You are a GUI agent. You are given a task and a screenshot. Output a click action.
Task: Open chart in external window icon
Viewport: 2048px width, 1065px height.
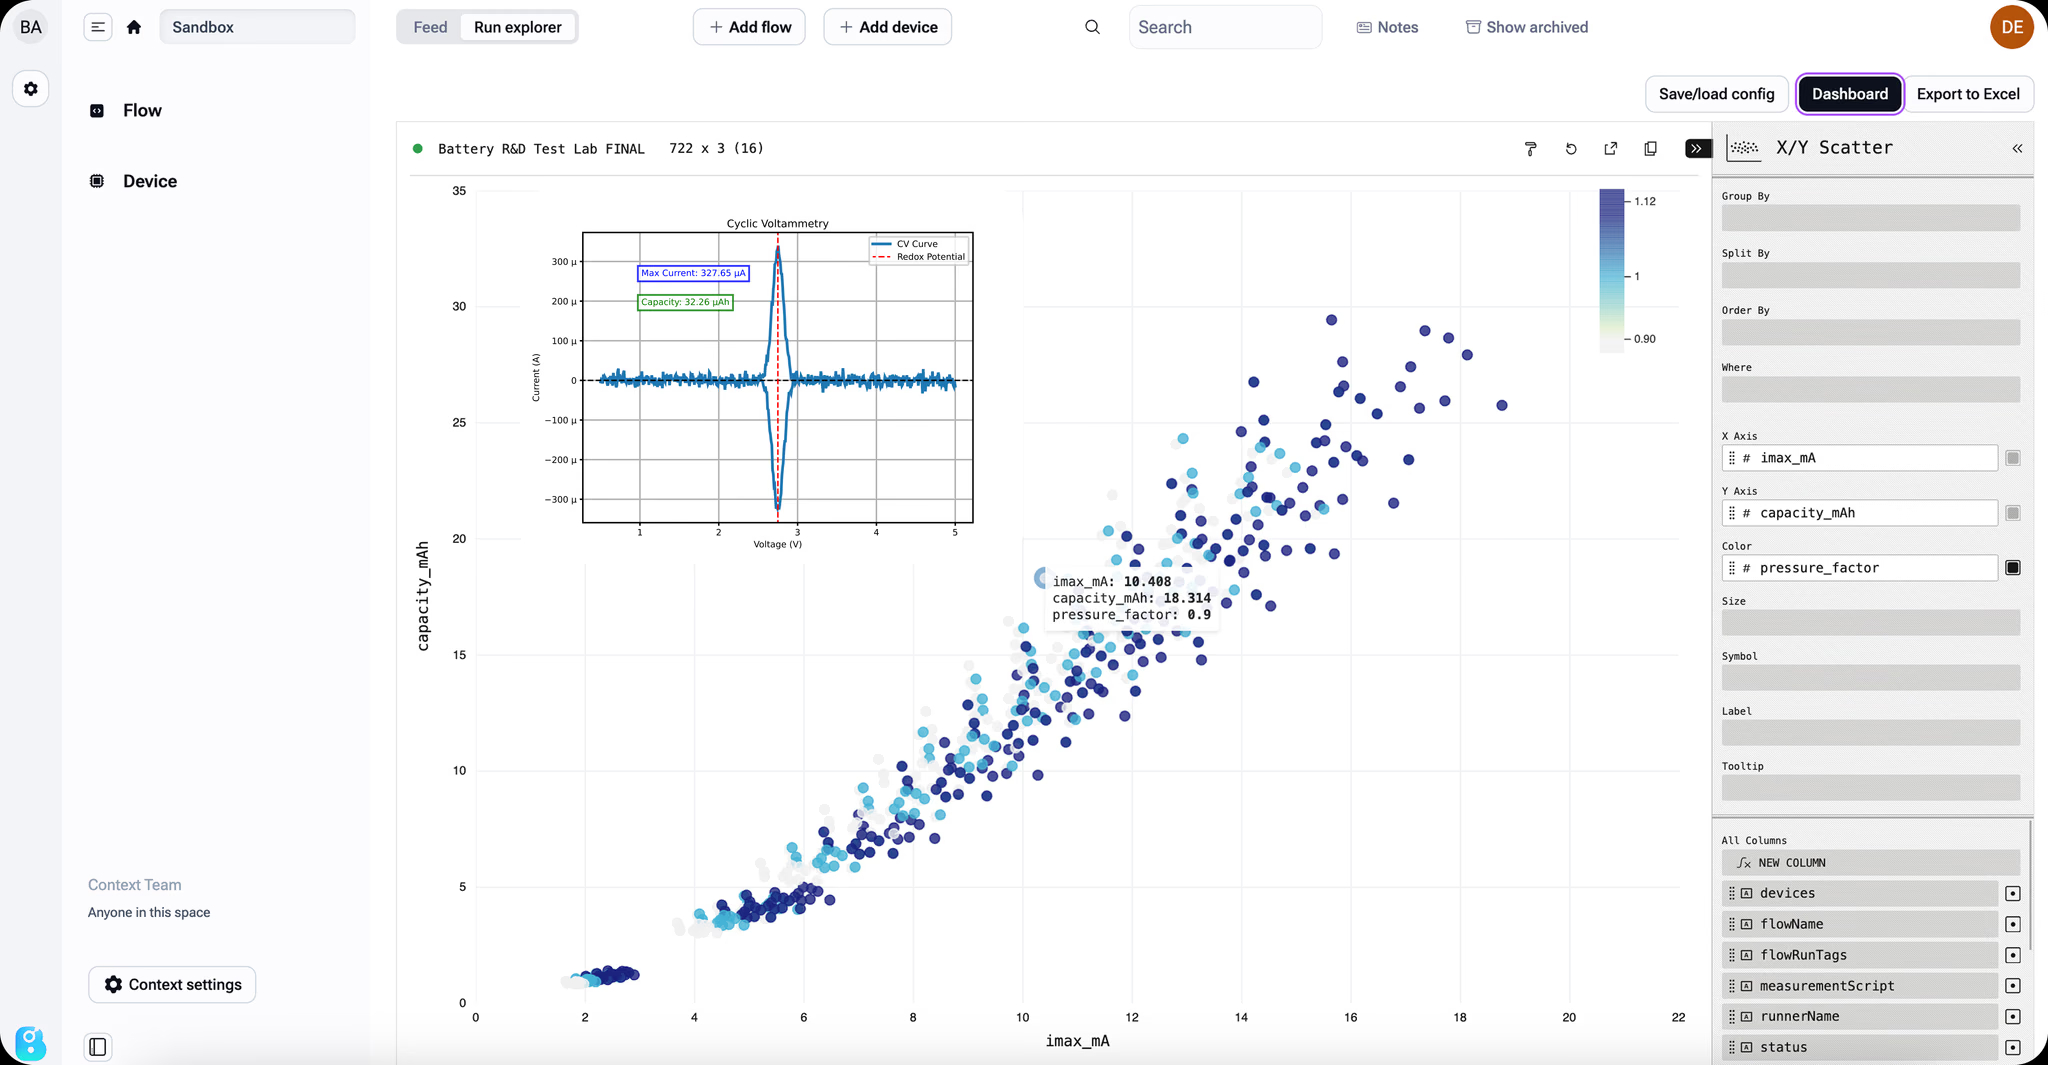pyautogui.click(x=1611, y=149)
